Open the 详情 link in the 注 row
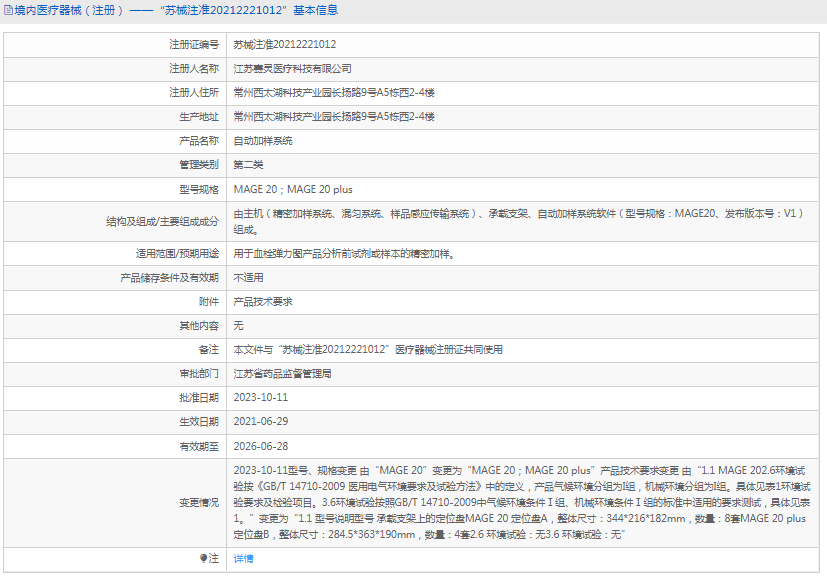 (x=243, y=558)
